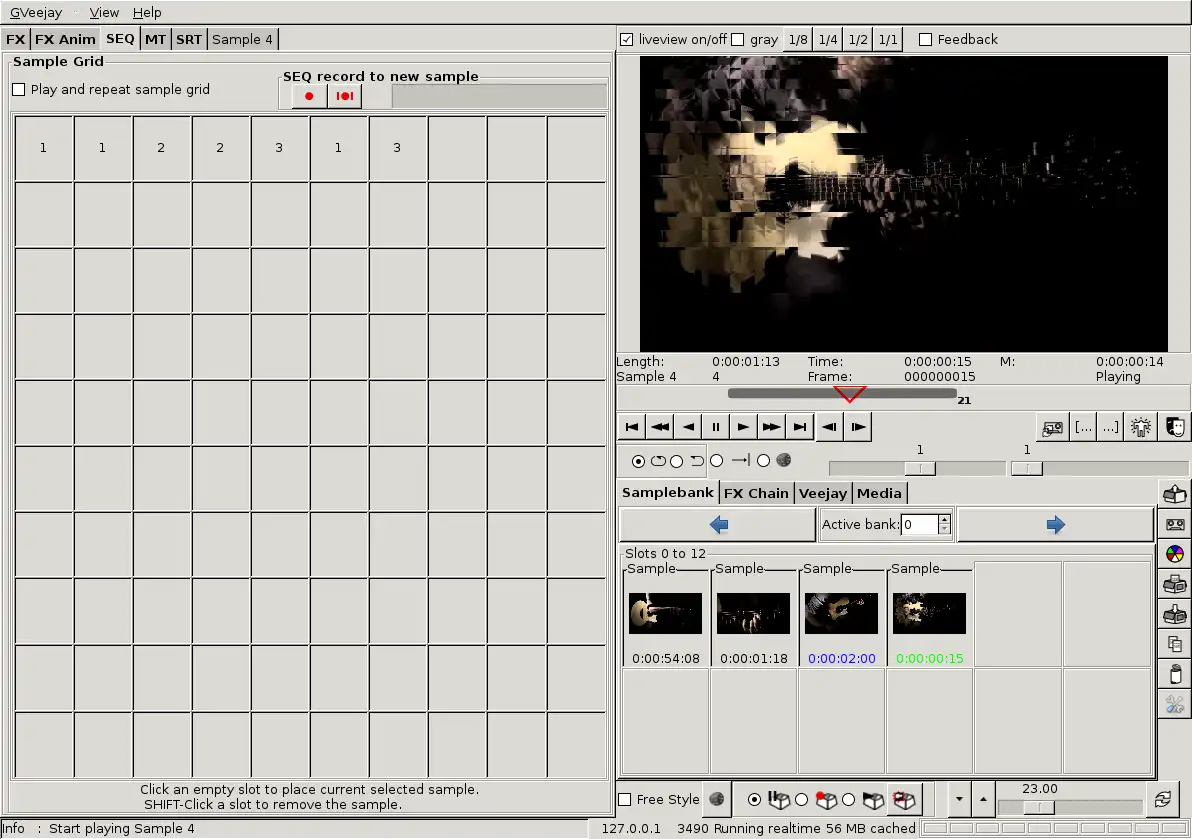Toggle Play and repeat sample grid checkbox

tap(19, 90)
